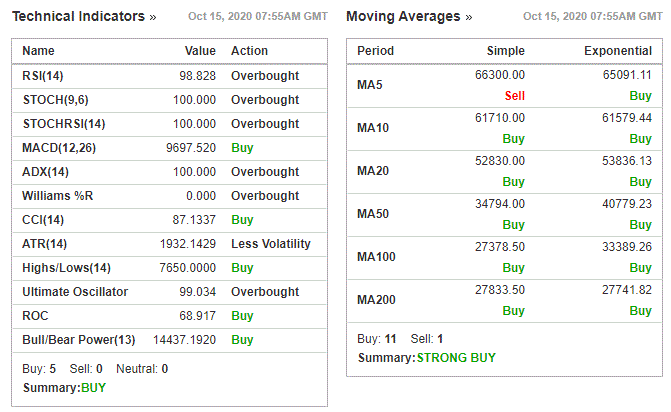Click the Williams %R value 0.000
671x412 pixels.
coord(201,196)
